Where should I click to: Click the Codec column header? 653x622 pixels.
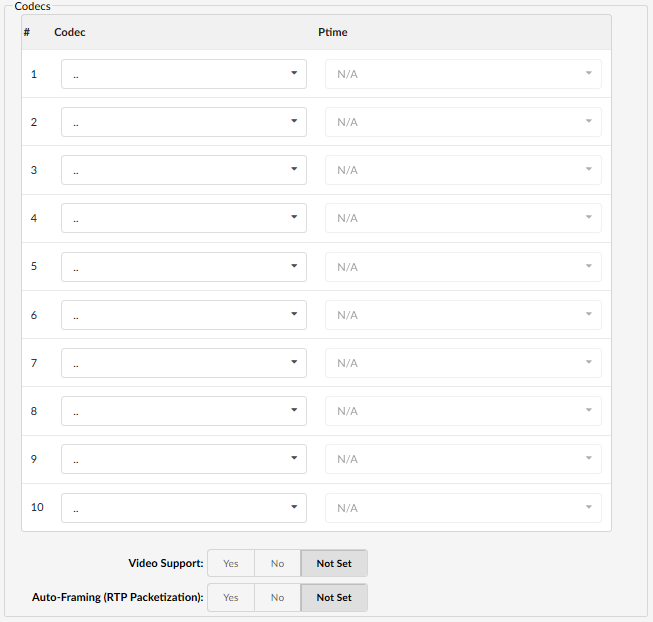(x=70, y=32)
